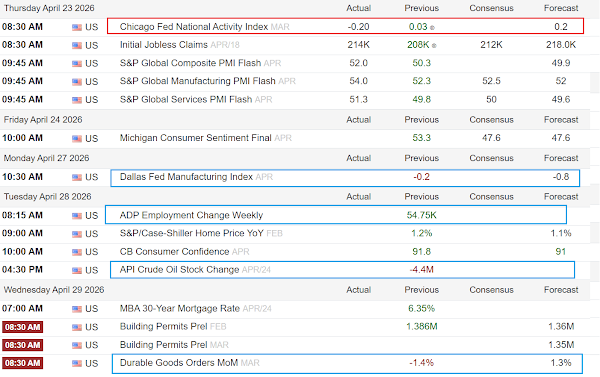Click US flag on MBA 30-Year Mortgage Rate row

pos(77,309)
